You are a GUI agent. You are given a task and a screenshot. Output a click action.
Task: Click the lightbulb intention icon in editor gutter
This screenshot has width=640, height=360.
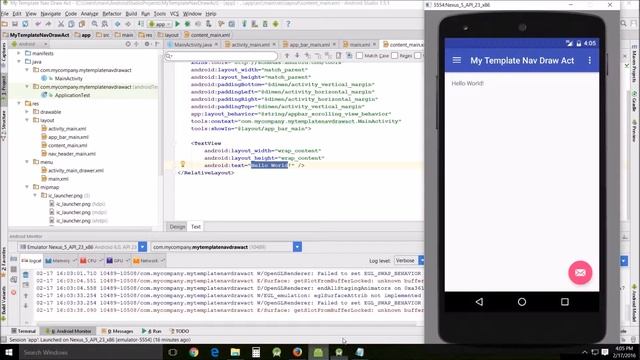(x=183, y=164)
